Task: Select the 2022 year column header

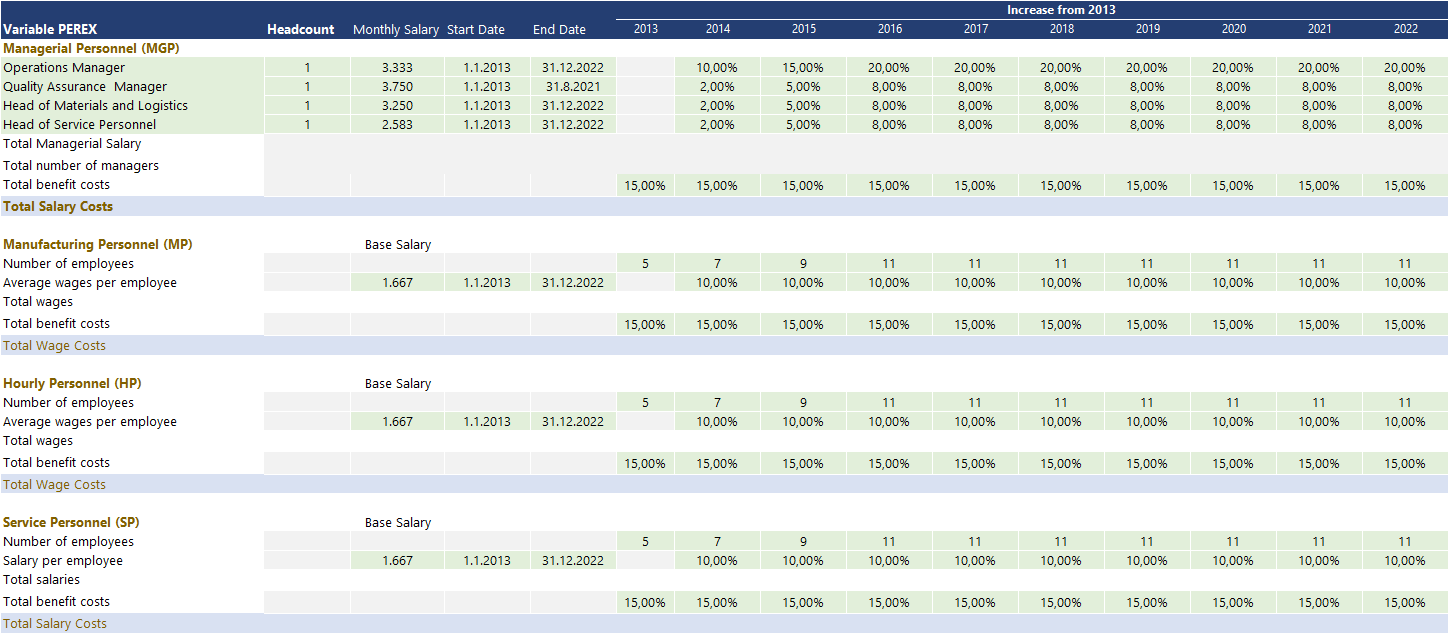Action: coord(1405,29)
